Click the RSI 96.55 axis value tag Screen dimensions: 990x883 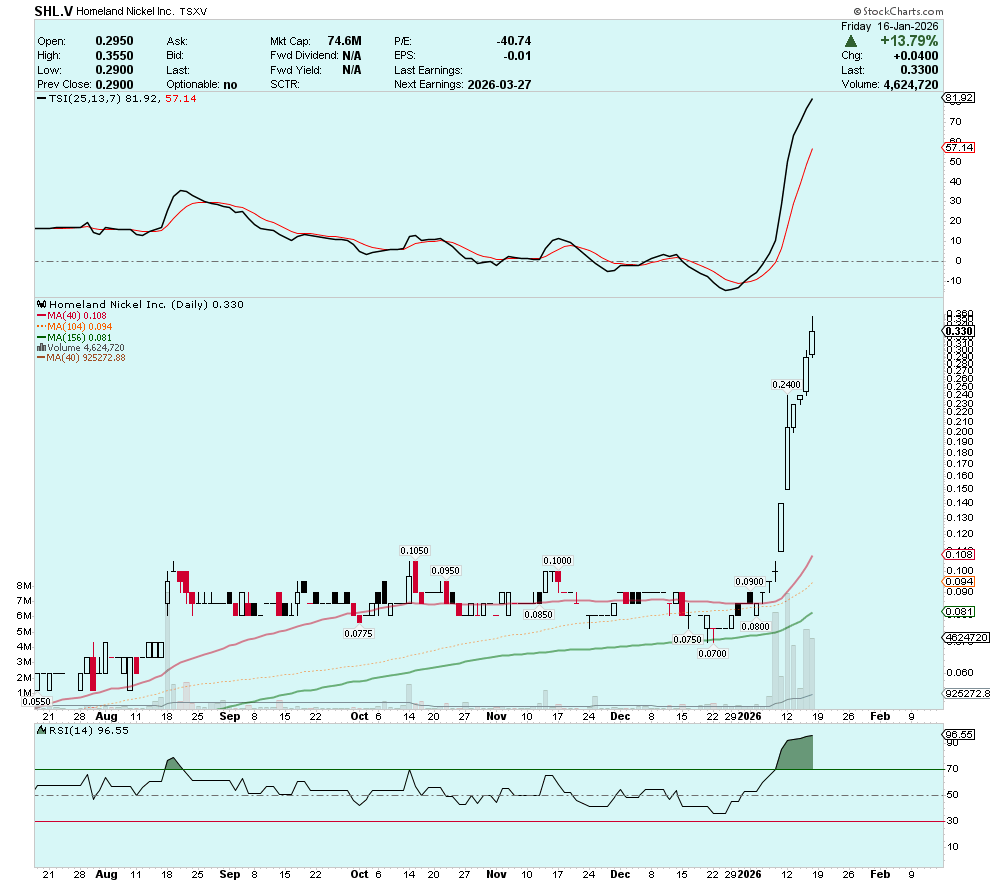(x=958, y=735)
